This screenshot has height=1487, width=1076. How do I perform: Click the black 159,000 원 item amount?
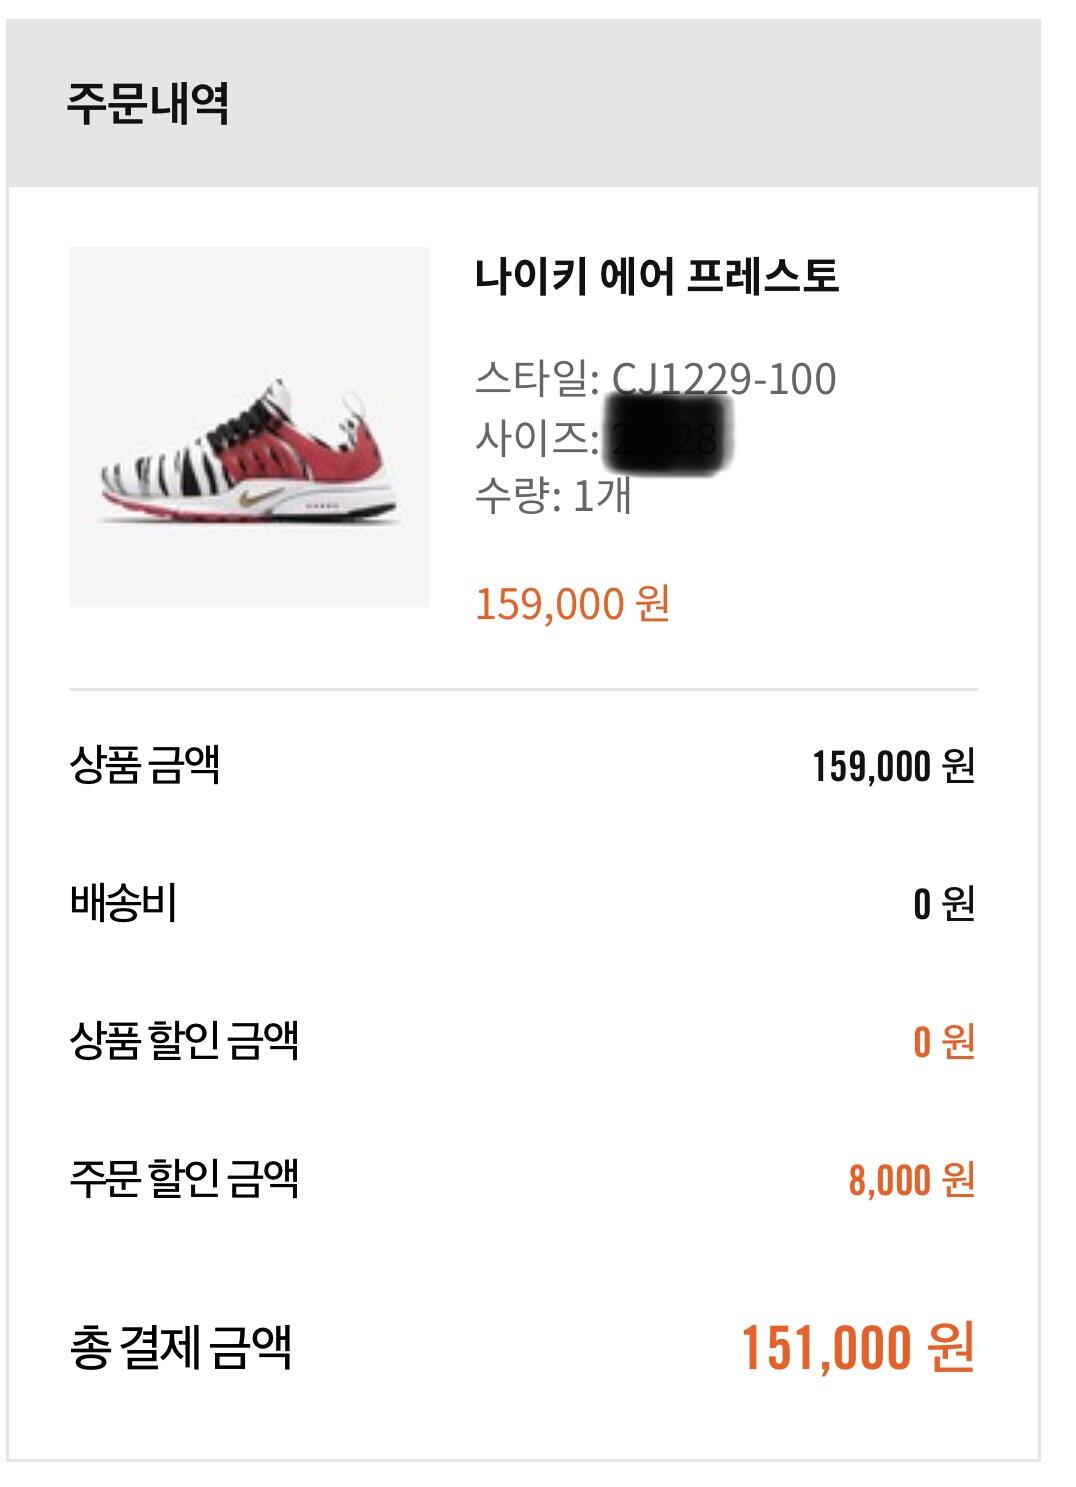tap(892, 766)
